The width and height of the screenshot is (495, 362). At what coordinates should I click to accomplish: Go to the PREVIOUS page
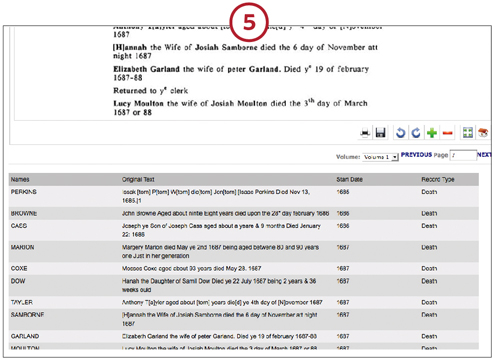click(x=416, y=155)
